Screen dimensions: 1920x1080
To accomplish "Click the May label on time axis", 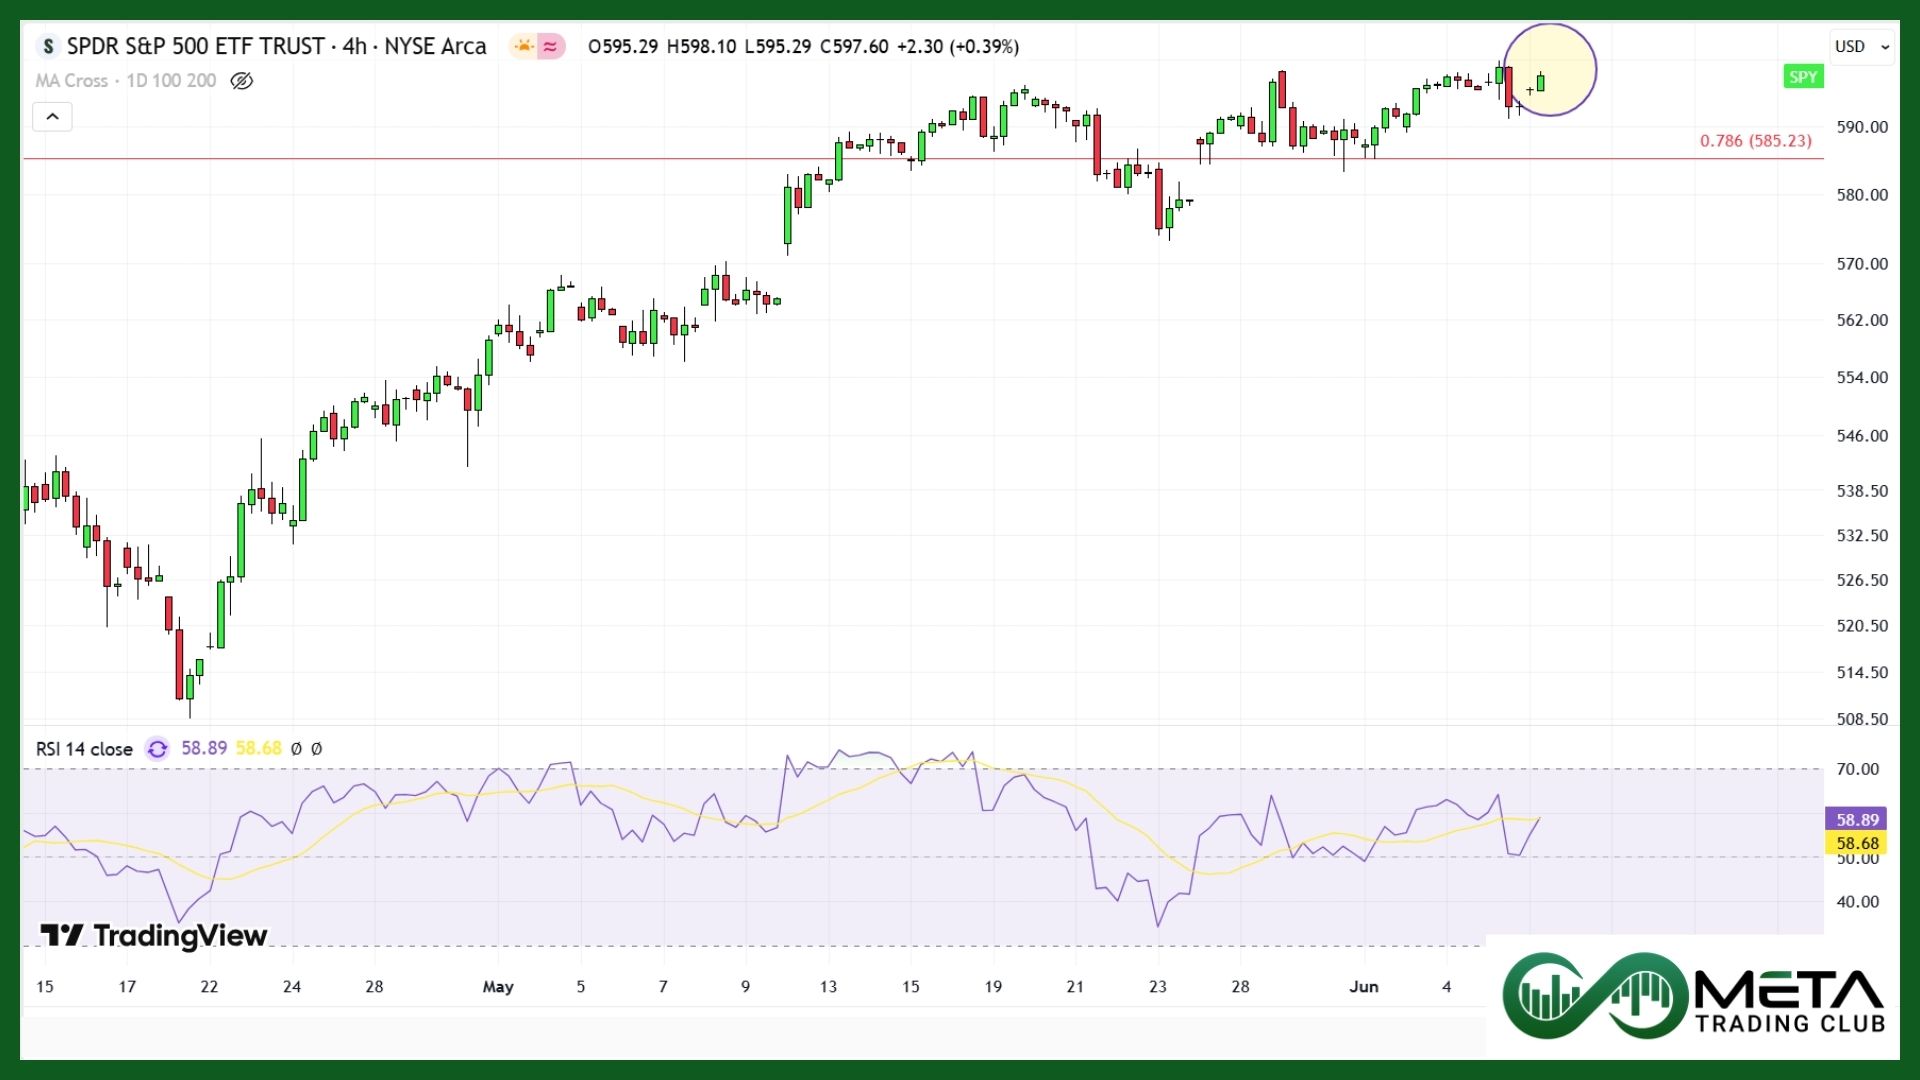I will pyautogui.click(x=498, y=987).
